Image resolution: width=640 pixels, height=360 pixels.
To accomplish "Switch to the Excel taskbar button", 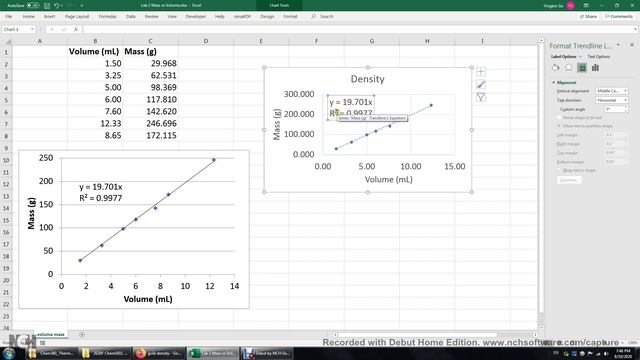I will (213, 353).
